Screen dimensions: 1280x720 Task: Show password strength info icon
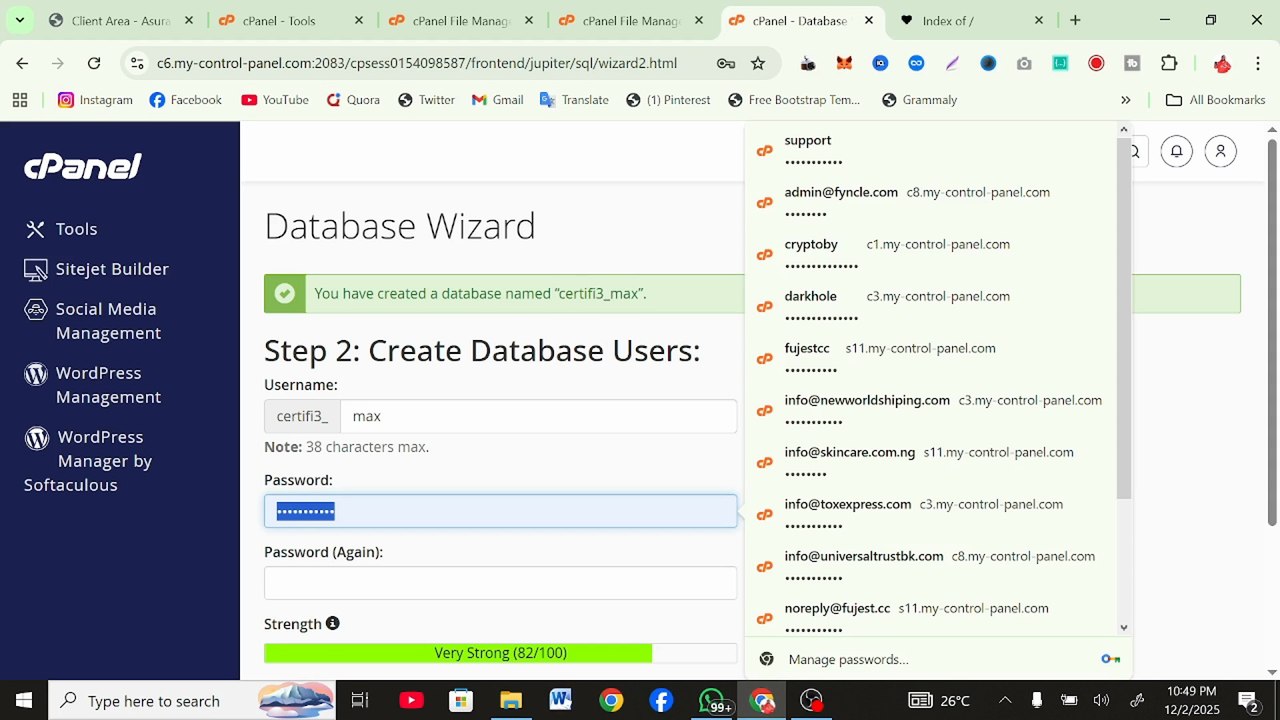click(332, 623)
